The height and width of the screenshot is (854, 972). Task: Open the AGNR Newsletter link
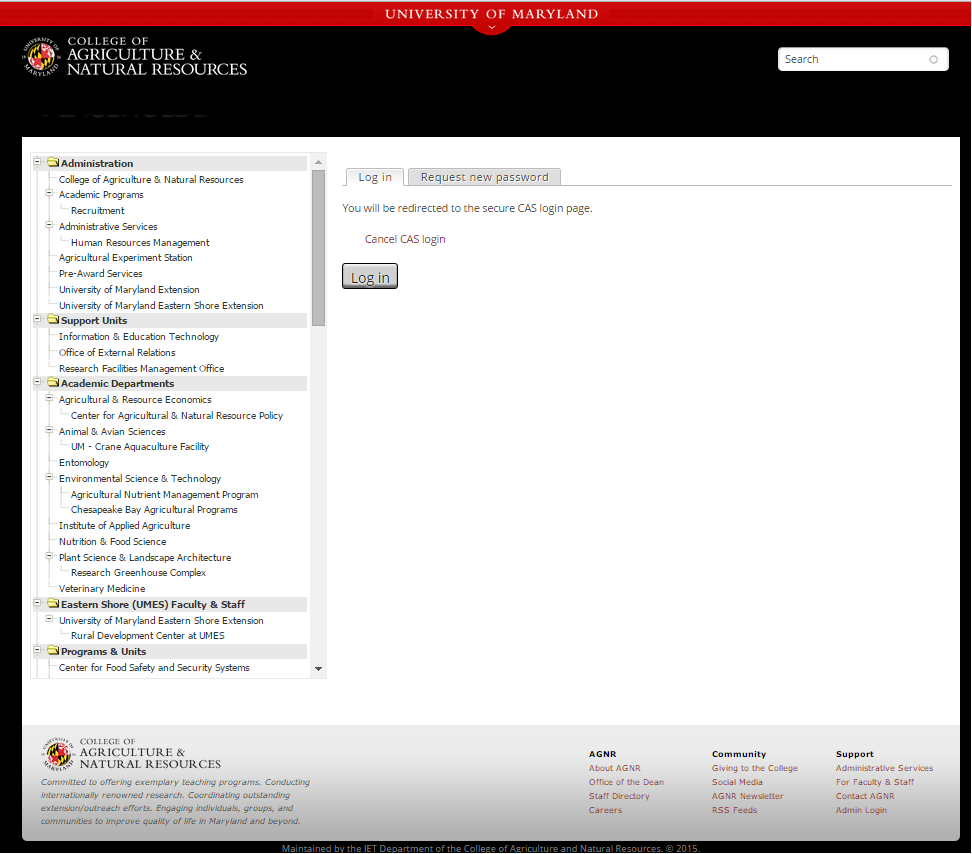tap(748, 796)
